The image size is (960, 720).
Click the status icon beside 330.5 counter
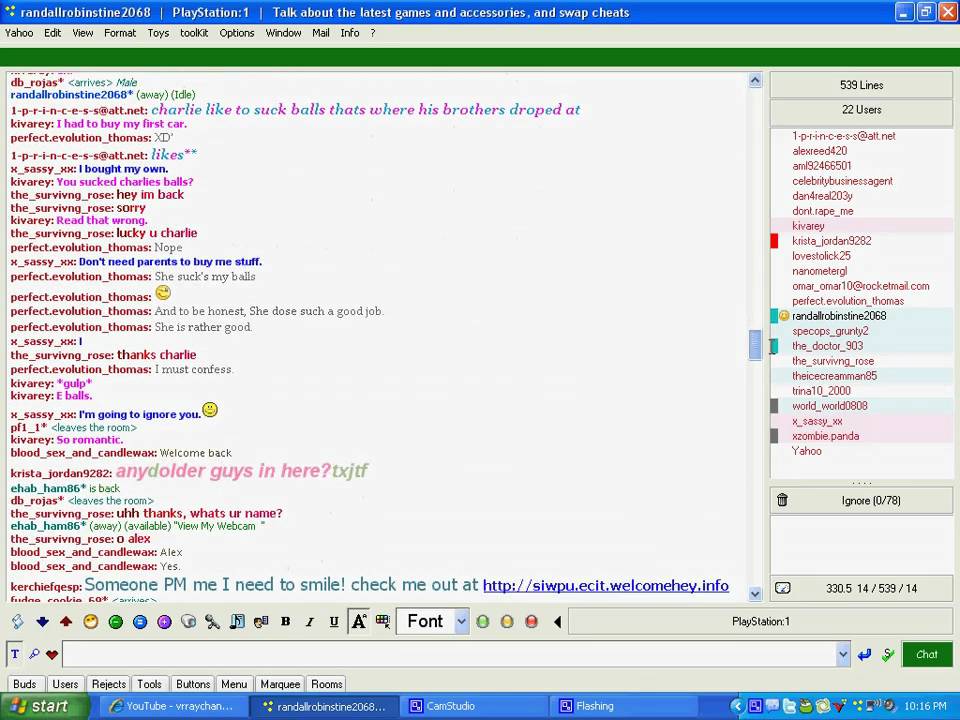(x=782, y=588)
